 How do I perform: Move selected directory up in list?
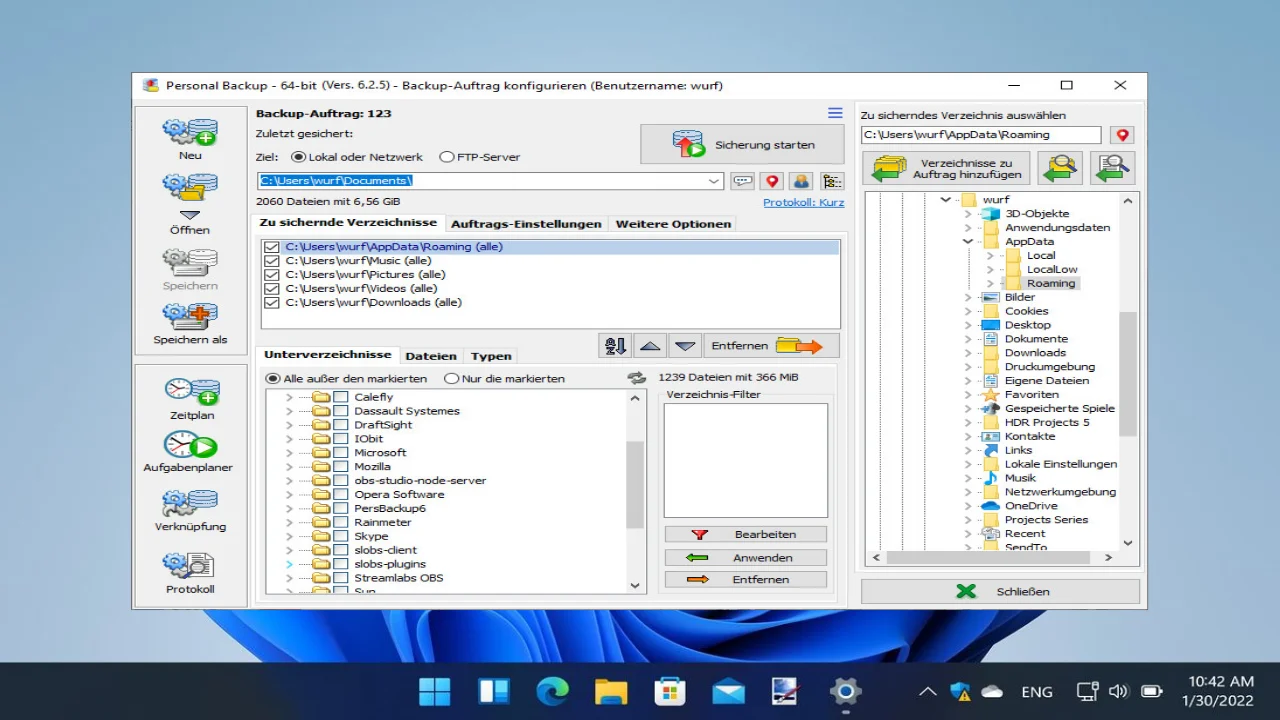pos(650,346)
